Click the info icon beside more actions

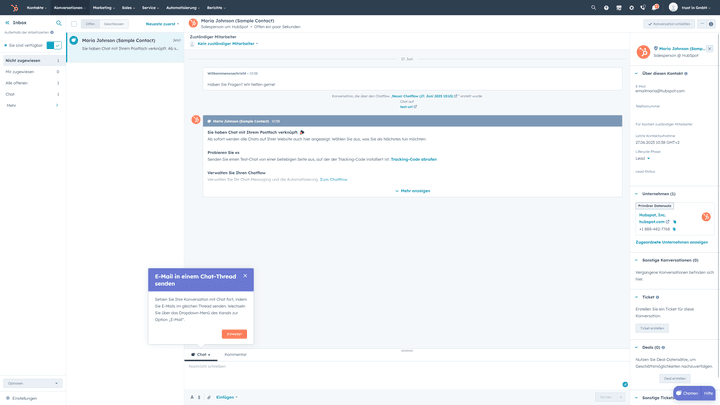[x=711, y=24]
